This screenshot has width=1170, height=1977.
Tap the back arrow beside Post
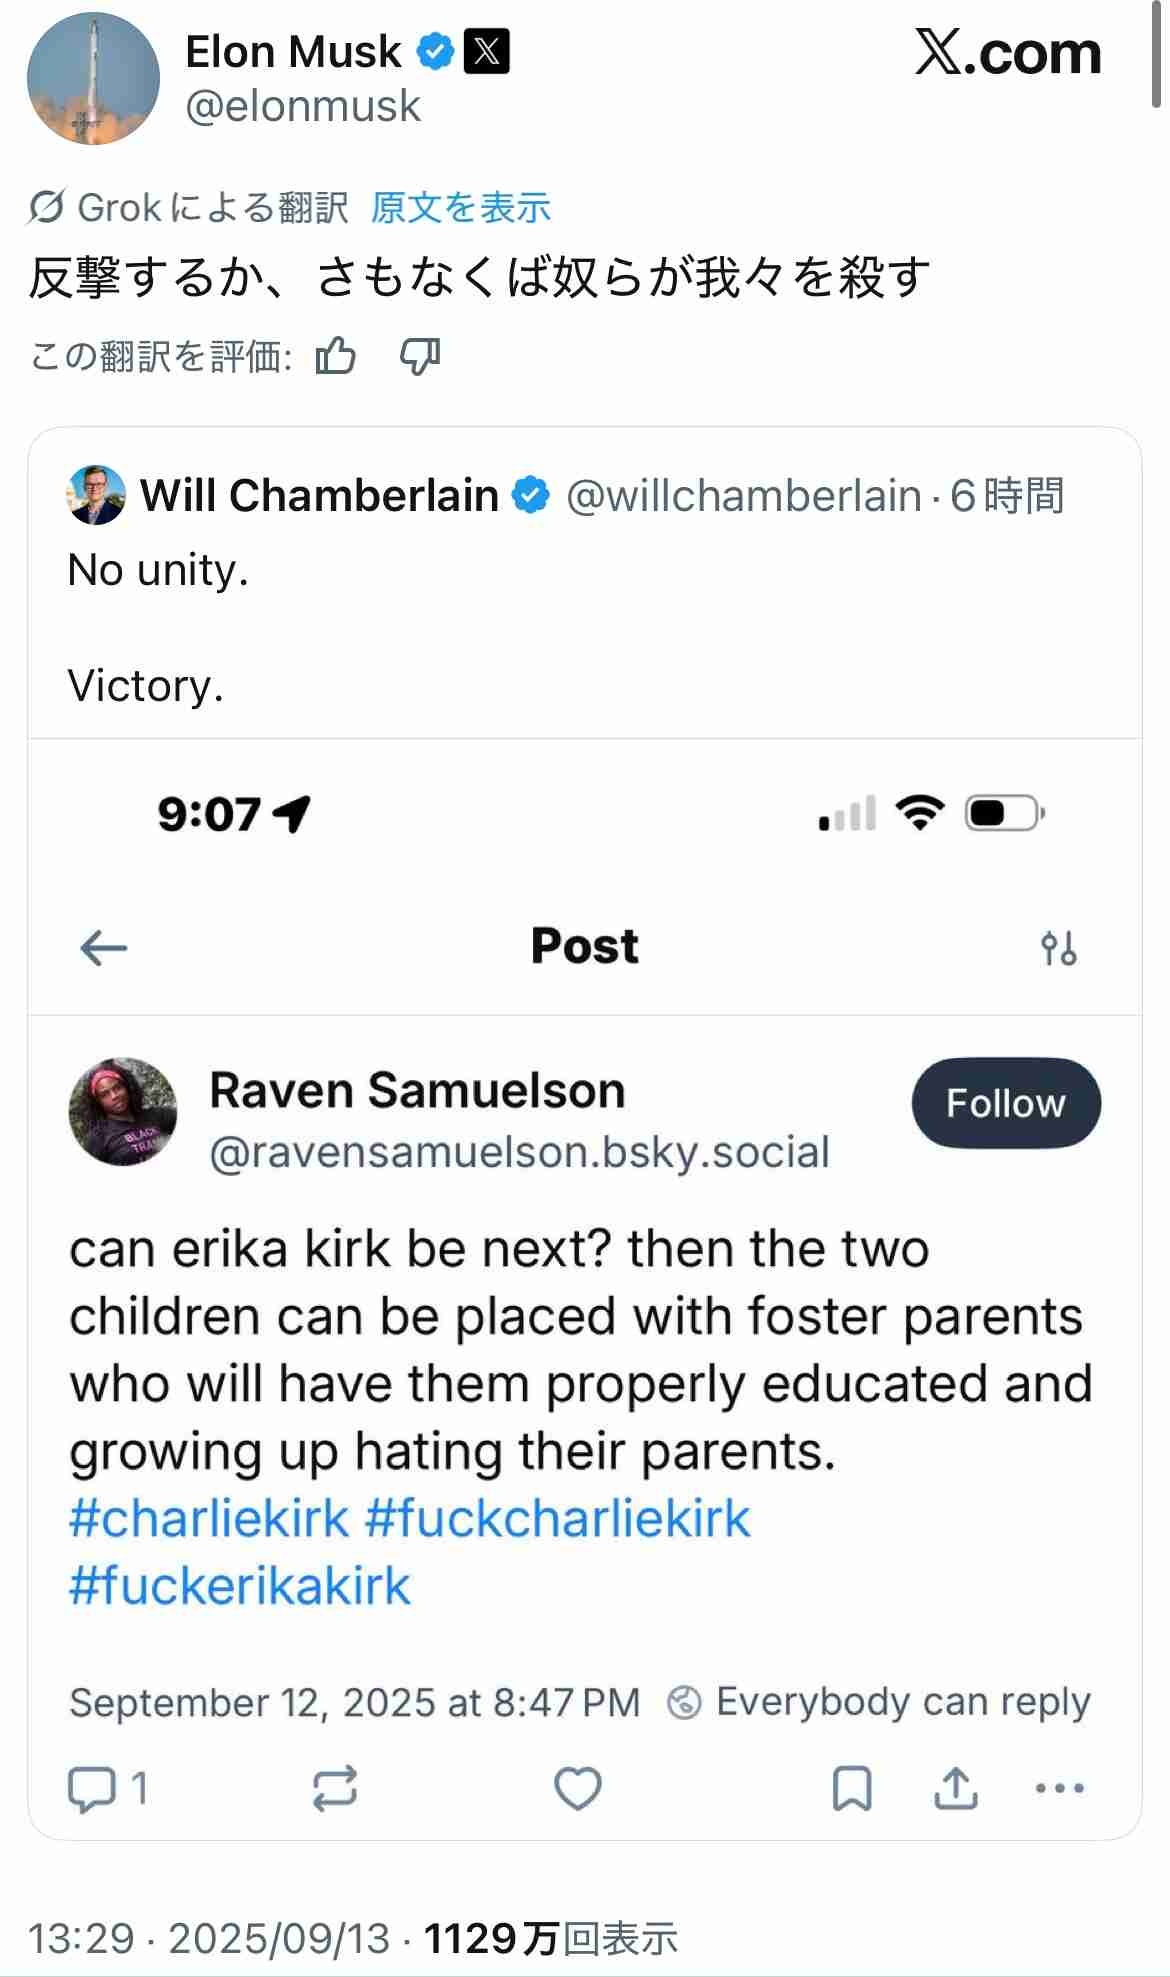[x=104, y=947]
